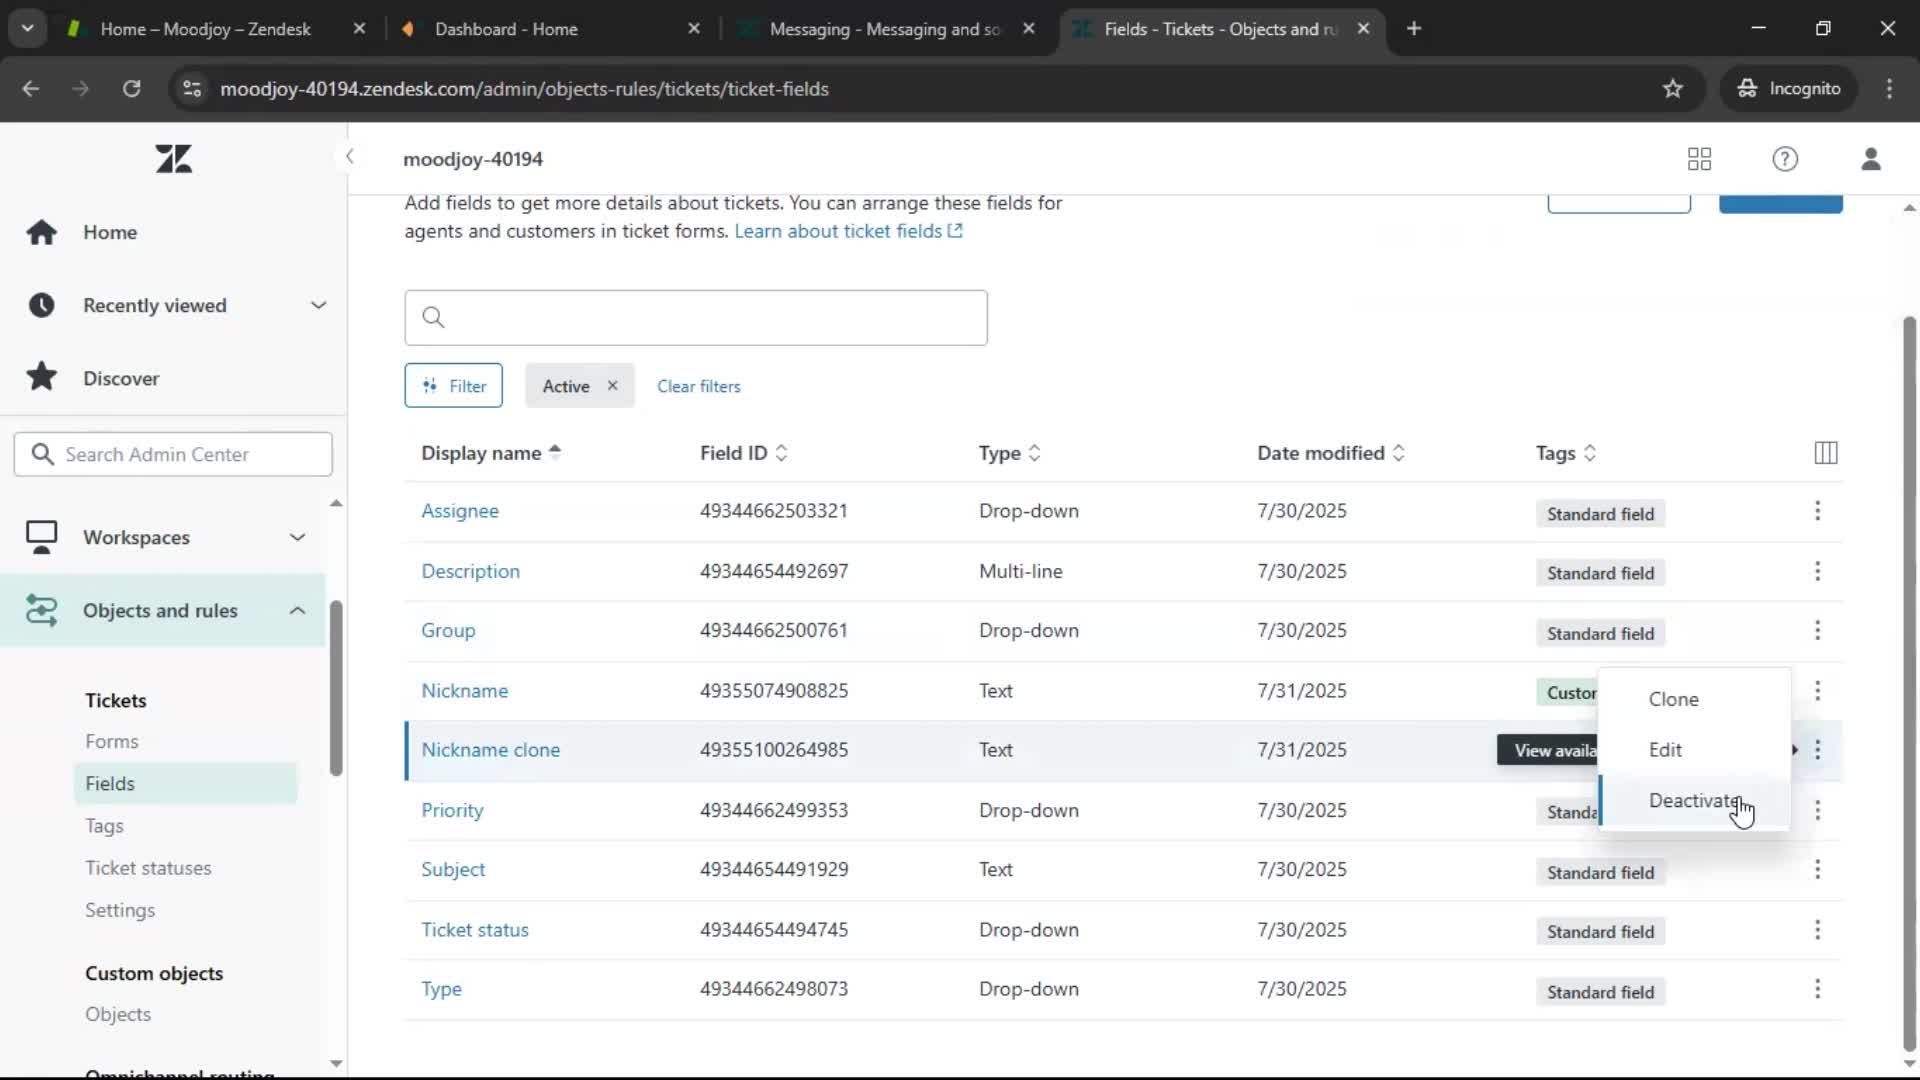Select Fields in the sidebar
Screen dimensions: 1920x1080
point(185,784)
